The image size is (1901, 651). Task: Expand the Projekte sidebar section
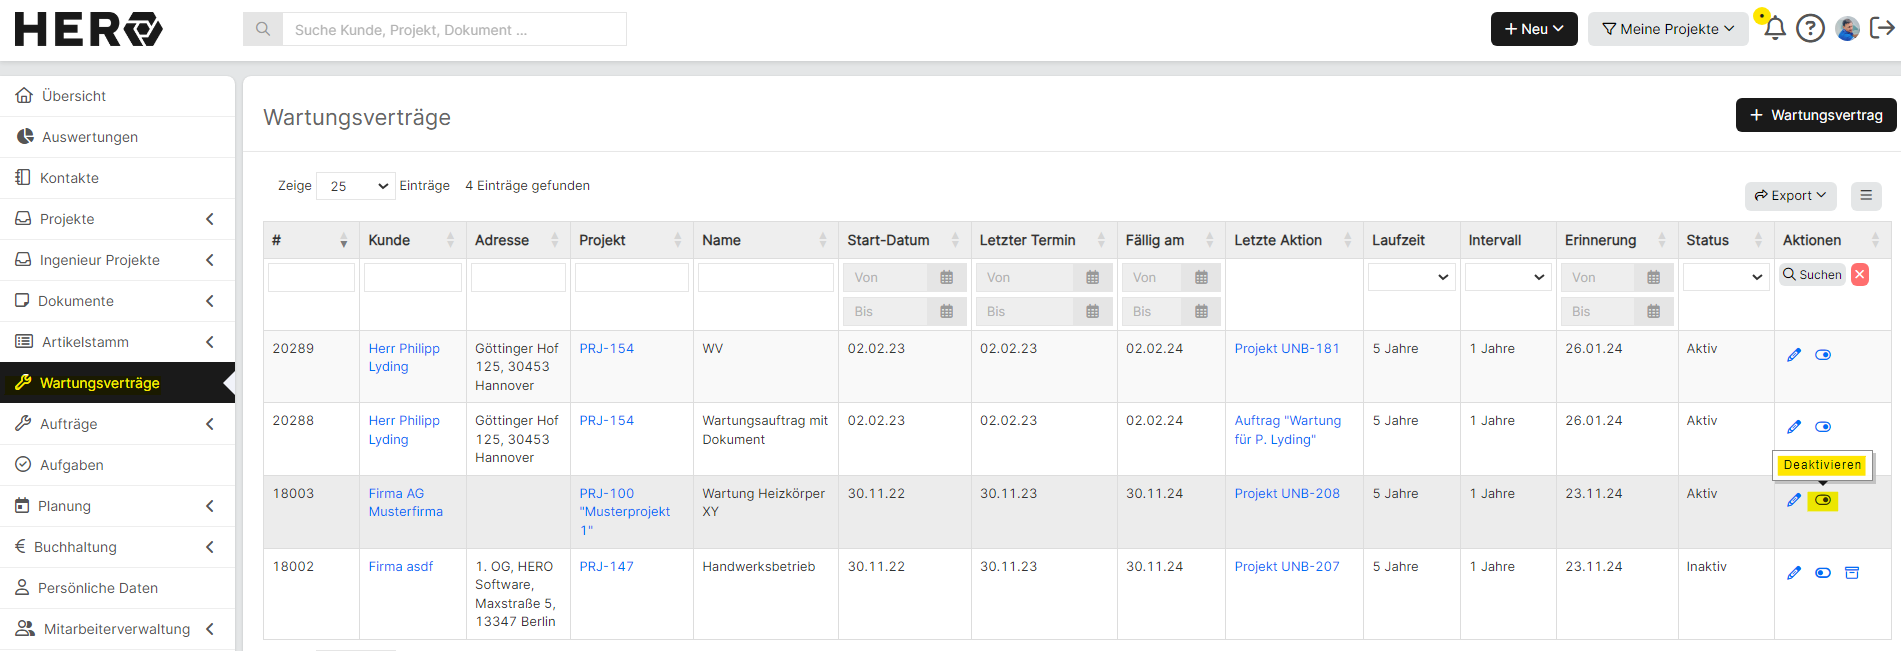[x=117, y=219]
